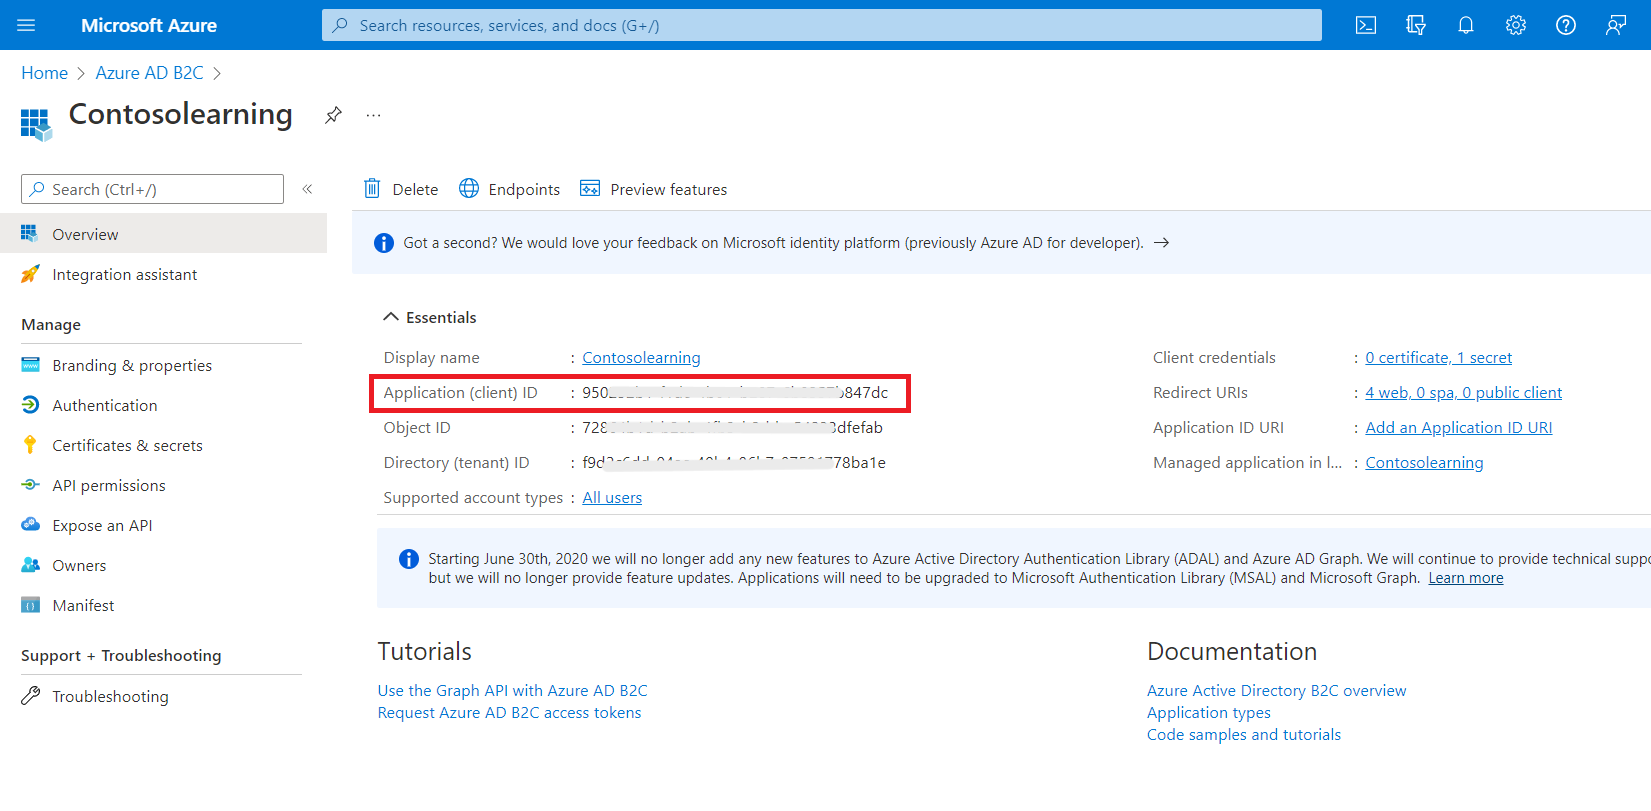Click Add an Application ID URI
The width and height of the screenshot is (1651, 811).
(x=1459, y=428)
